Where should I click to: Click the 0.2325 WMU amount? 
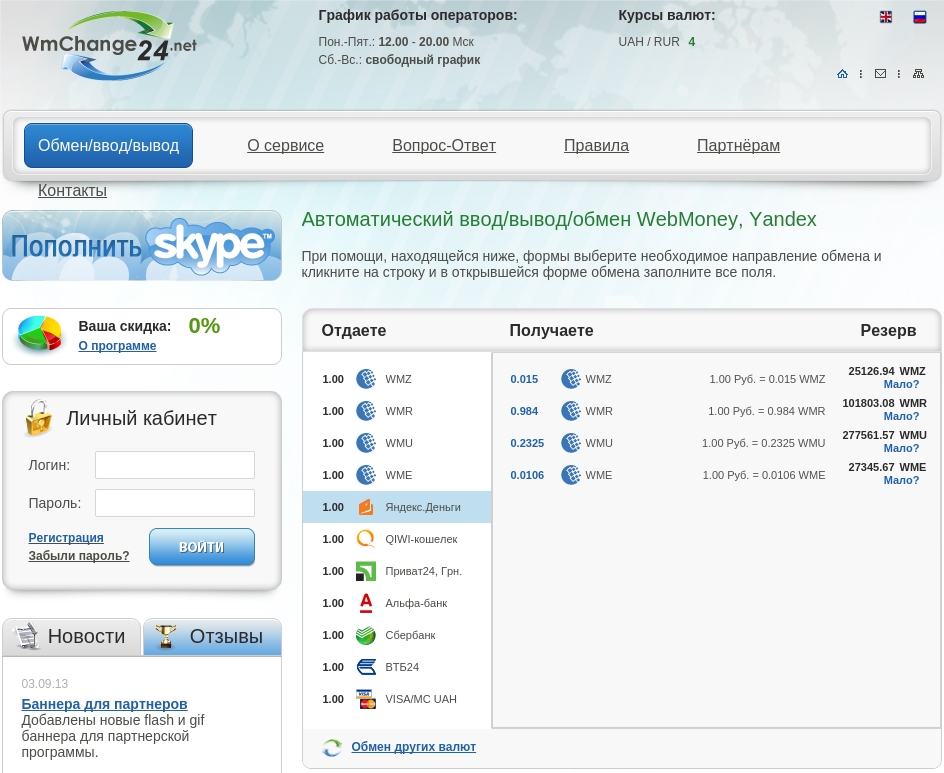click(527, 442)
